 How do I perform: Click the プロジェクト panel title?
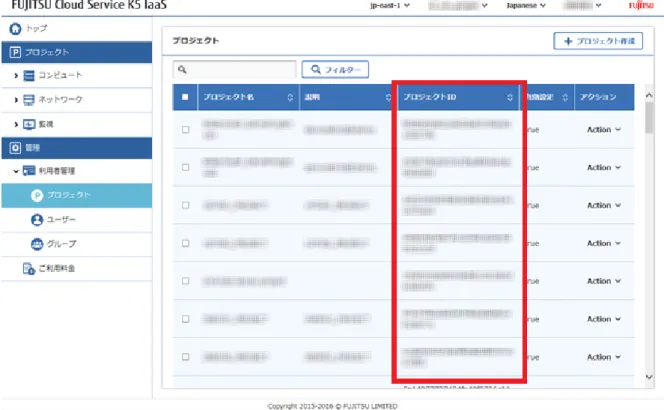pos(196,41)
